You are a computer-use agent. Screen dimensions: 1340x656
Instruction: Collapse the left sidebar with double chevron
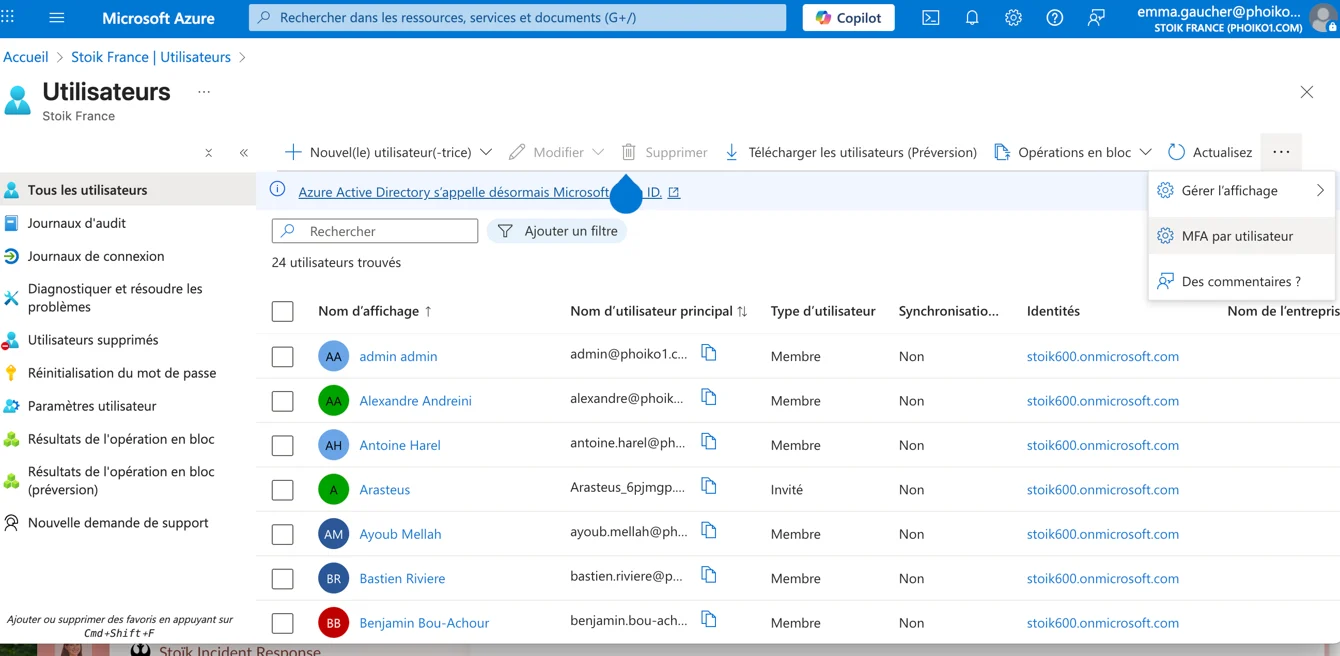(x=244, y=153)
